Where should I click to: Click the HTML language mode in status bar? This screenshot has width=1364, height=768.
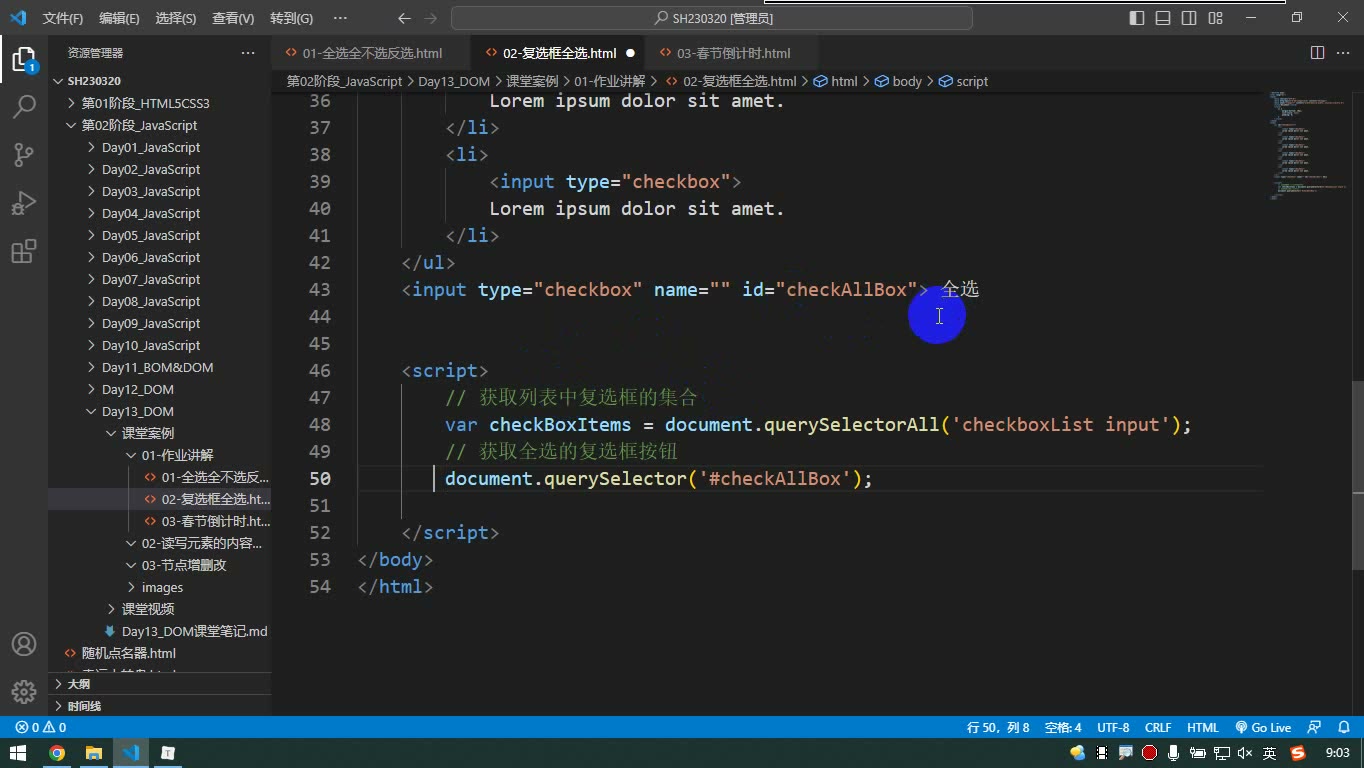1202,727
